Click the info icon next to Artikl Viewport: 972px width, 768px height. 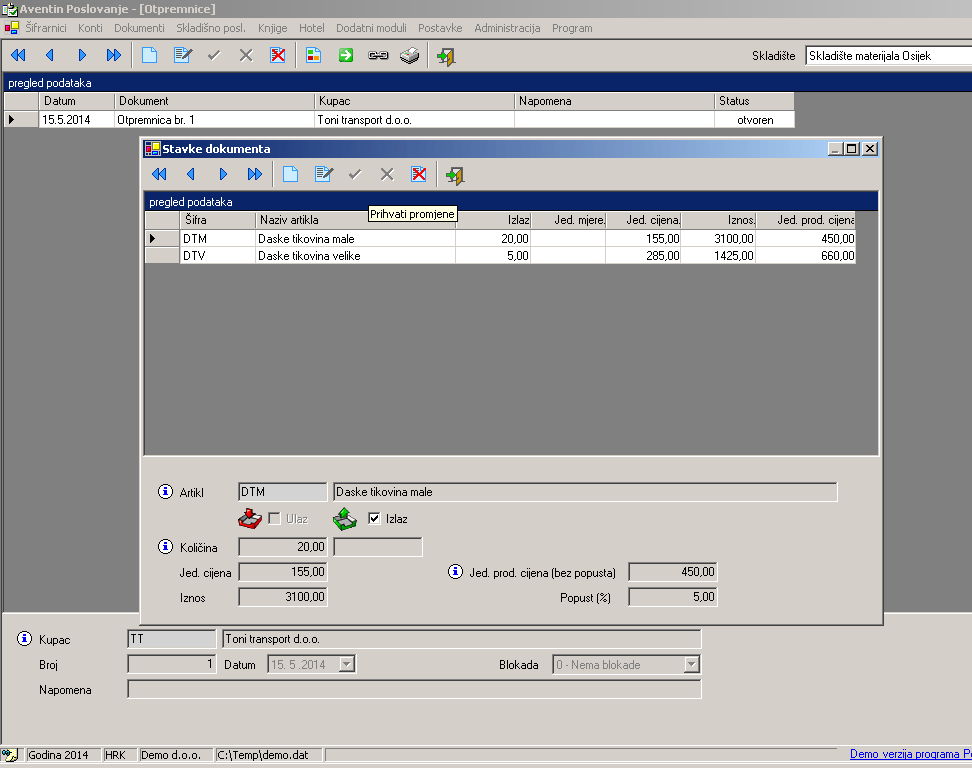coord(166,492)
